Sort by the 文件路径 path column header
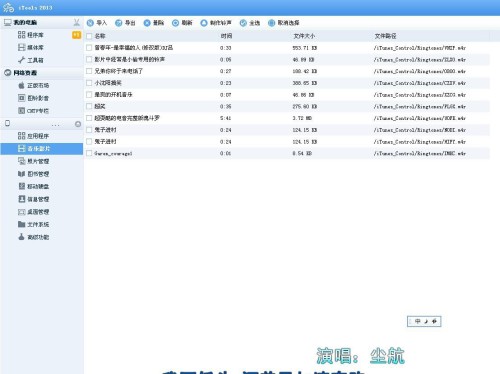The height and width of the screenshot is (374, 500). [x=385, y=36]
